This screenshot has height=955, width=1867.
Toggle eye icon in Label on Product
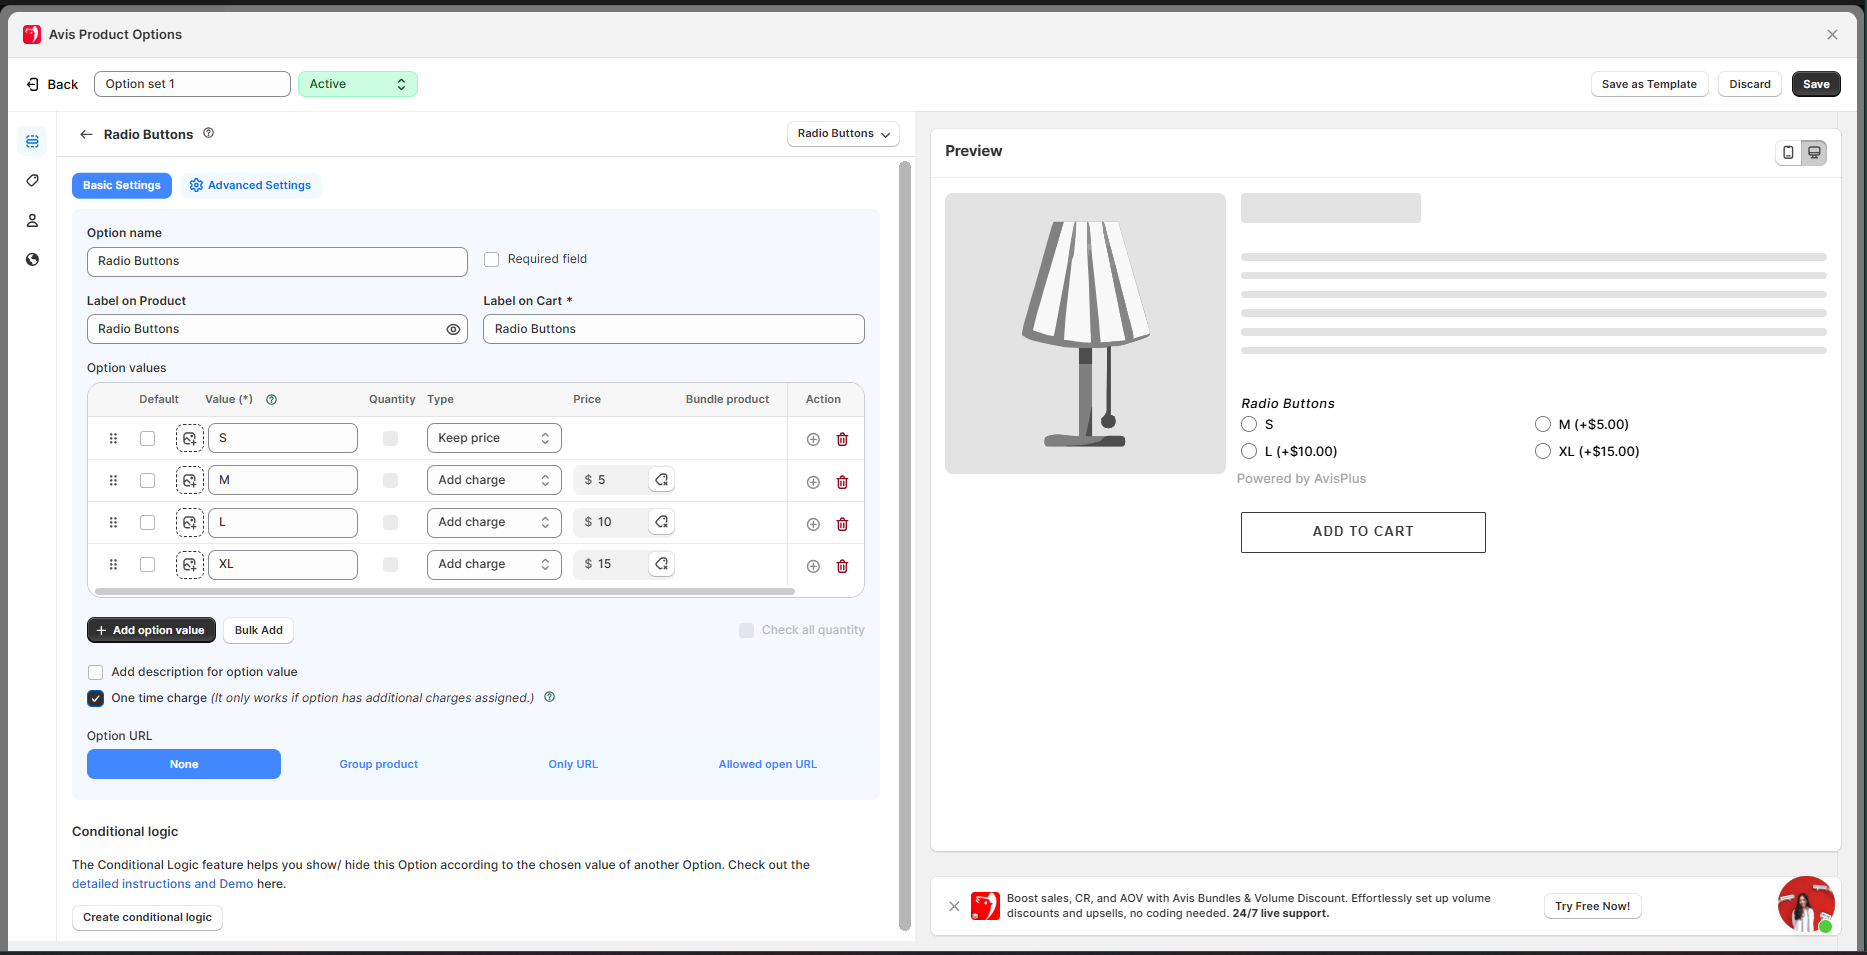point(453,329)
